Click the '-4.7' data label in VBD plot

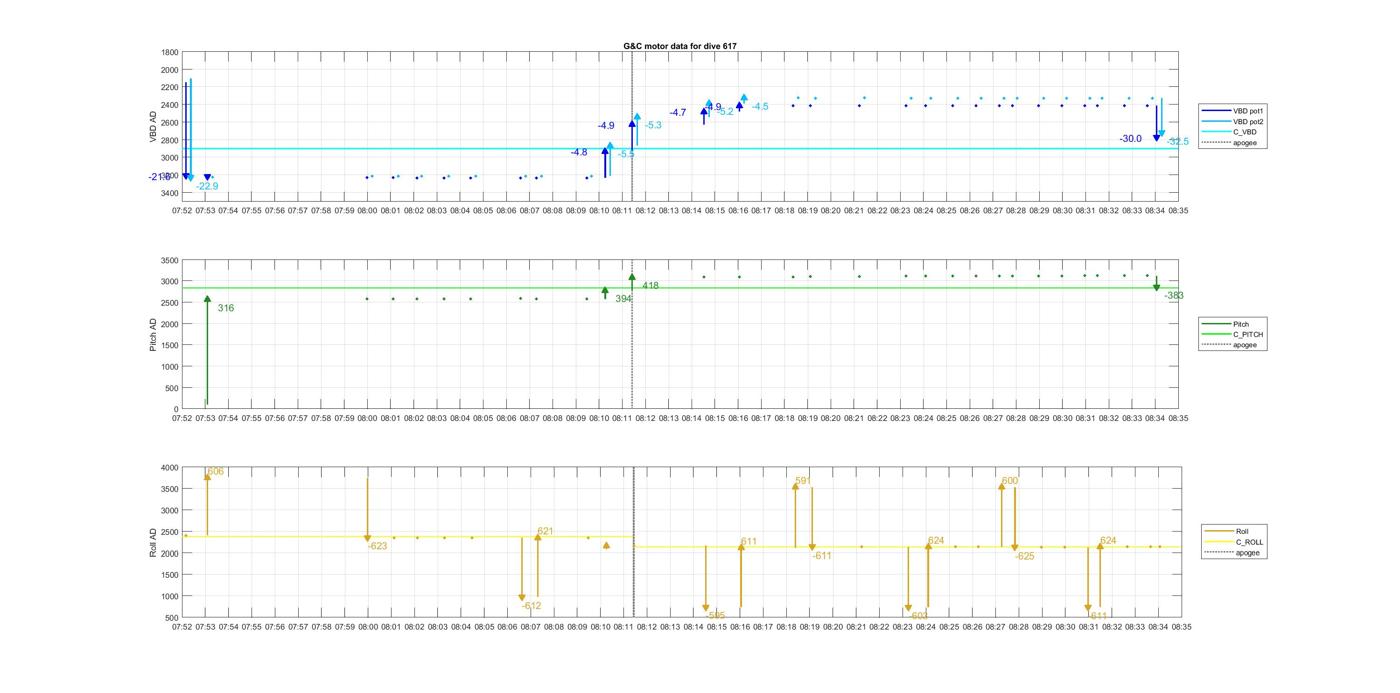(678, 113)
